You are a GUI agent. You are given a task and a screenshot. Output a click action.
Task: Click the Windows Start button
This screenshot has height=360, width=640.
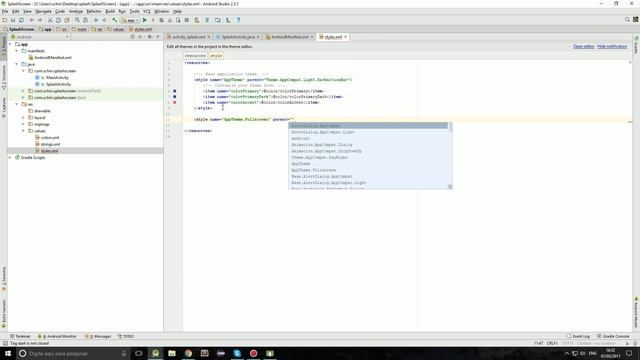[x=8, y=353]
